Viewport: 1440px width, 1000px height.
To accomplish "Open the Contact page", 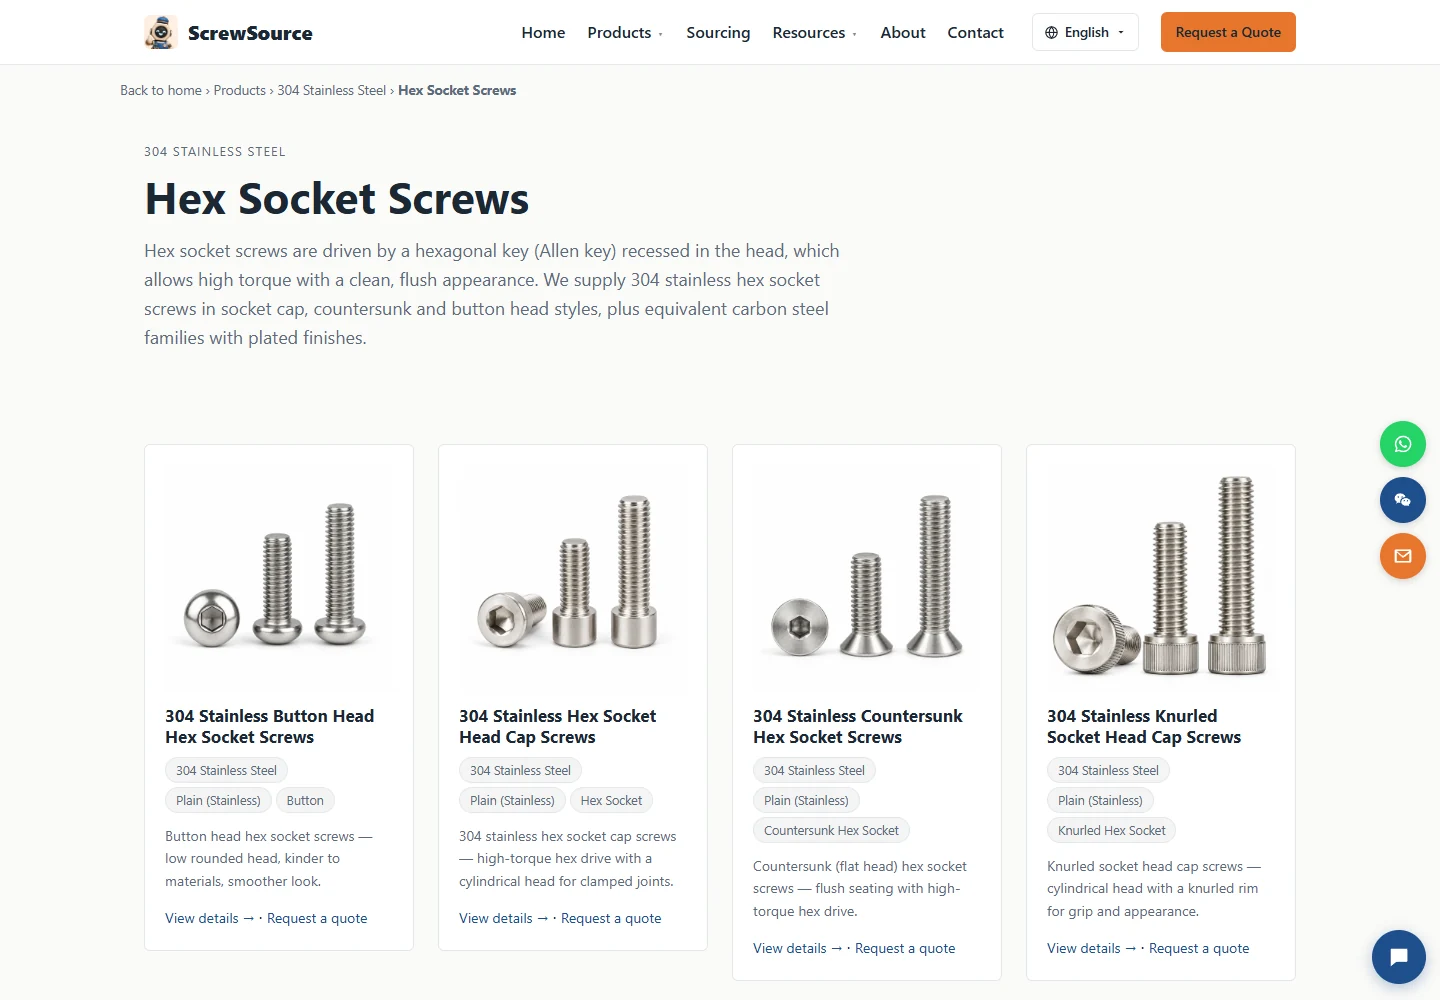I will pyautogui.click(x=975, y=33).
